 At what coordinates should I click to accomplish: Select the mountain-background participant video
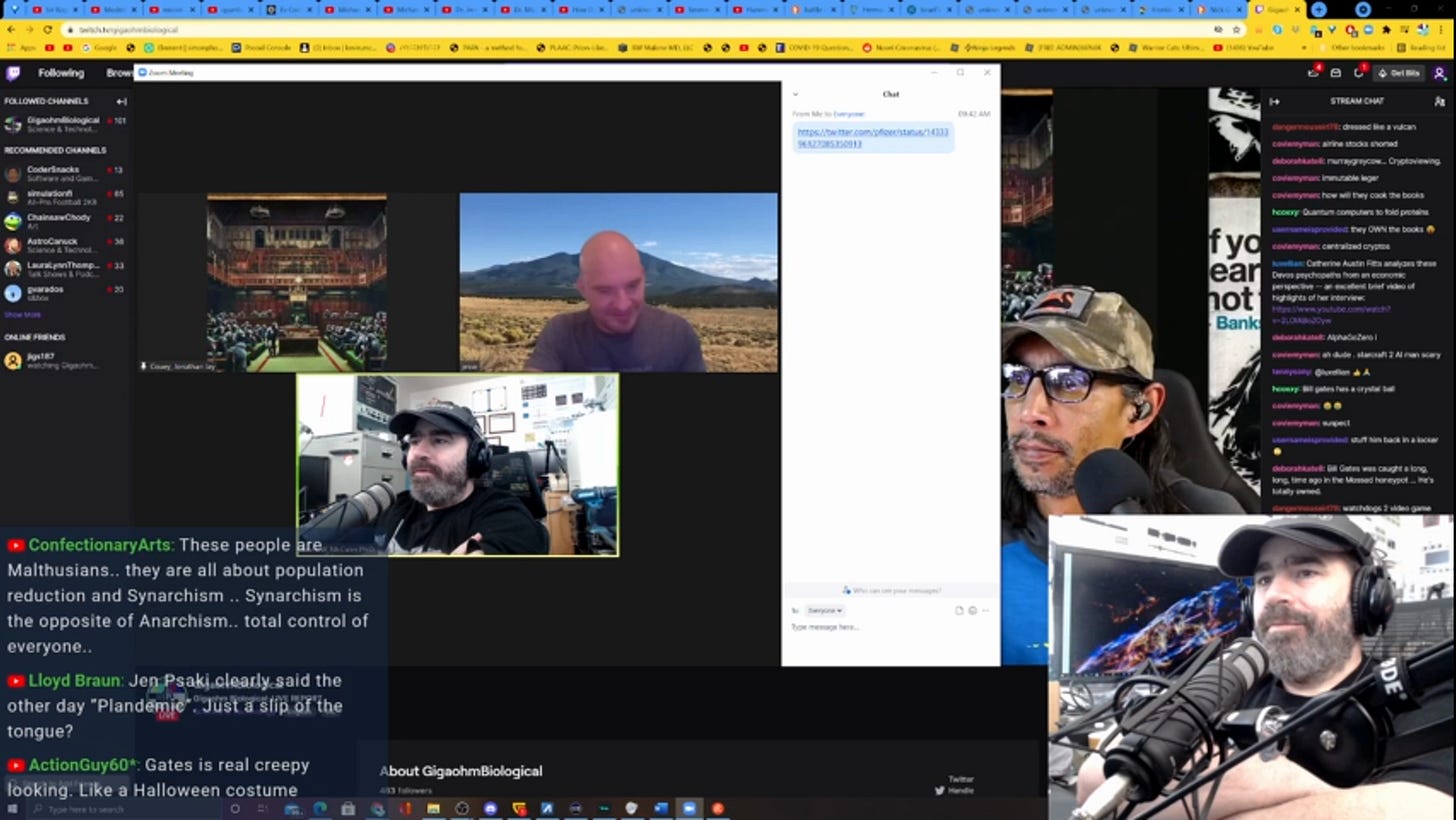[x=618, y=282]
